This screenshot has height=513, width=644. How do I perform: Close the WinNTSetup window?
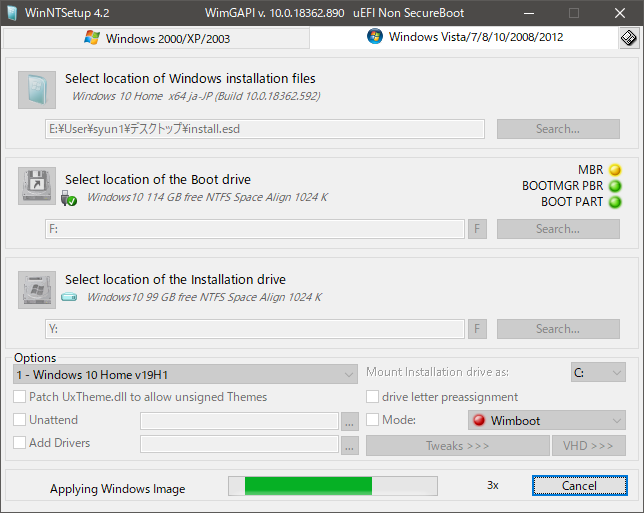tap(620, 13)
